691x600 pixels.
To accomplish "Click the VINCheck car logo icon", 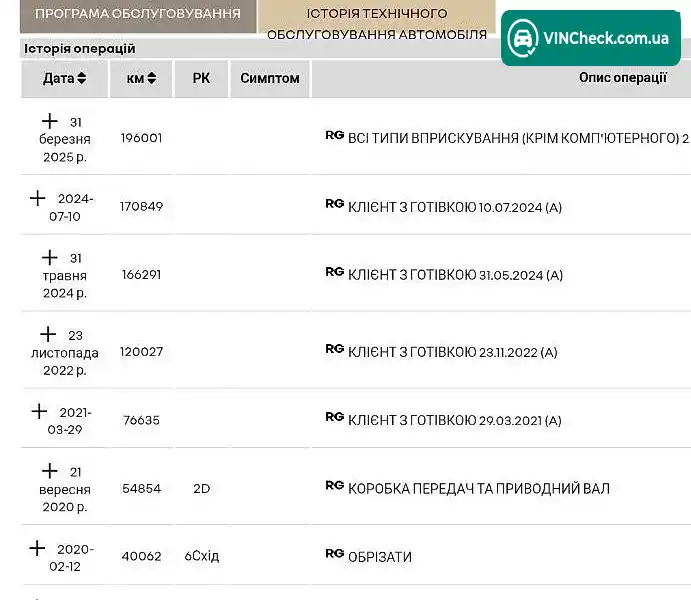I will pyautogui.click(x=523, y=39).
